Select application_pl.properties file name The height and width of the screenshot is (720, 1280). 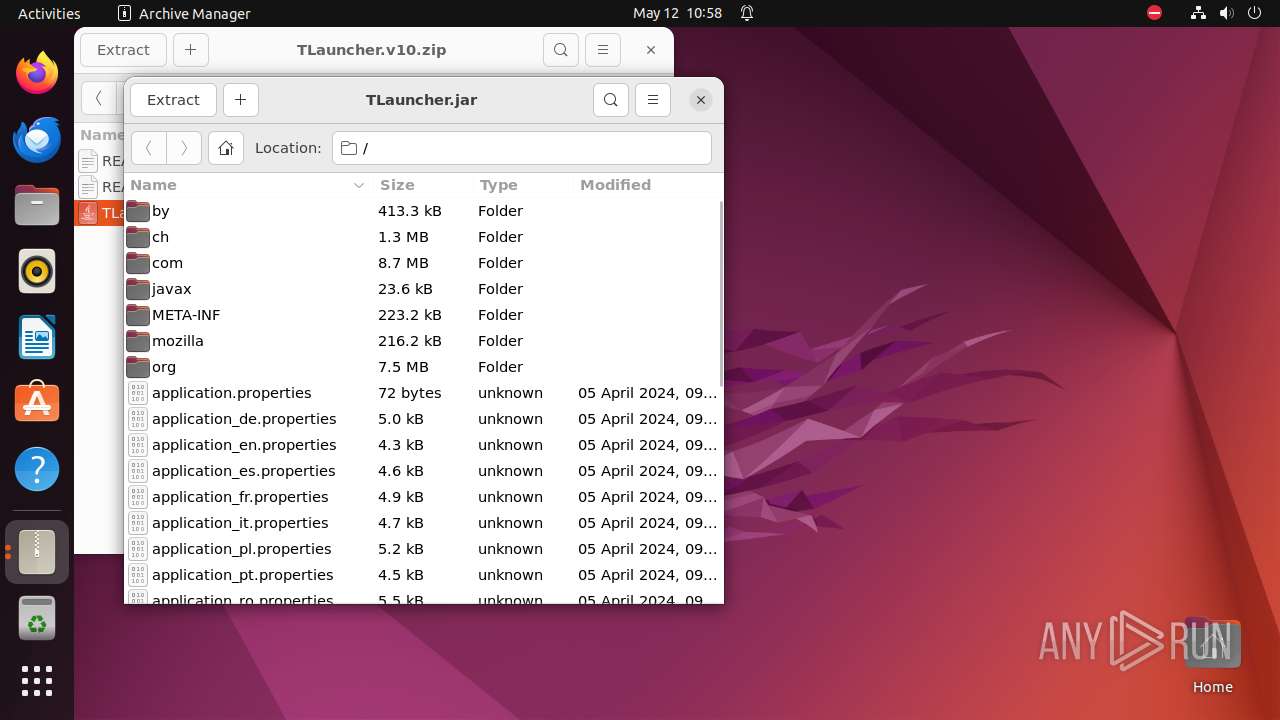[241, 549]
